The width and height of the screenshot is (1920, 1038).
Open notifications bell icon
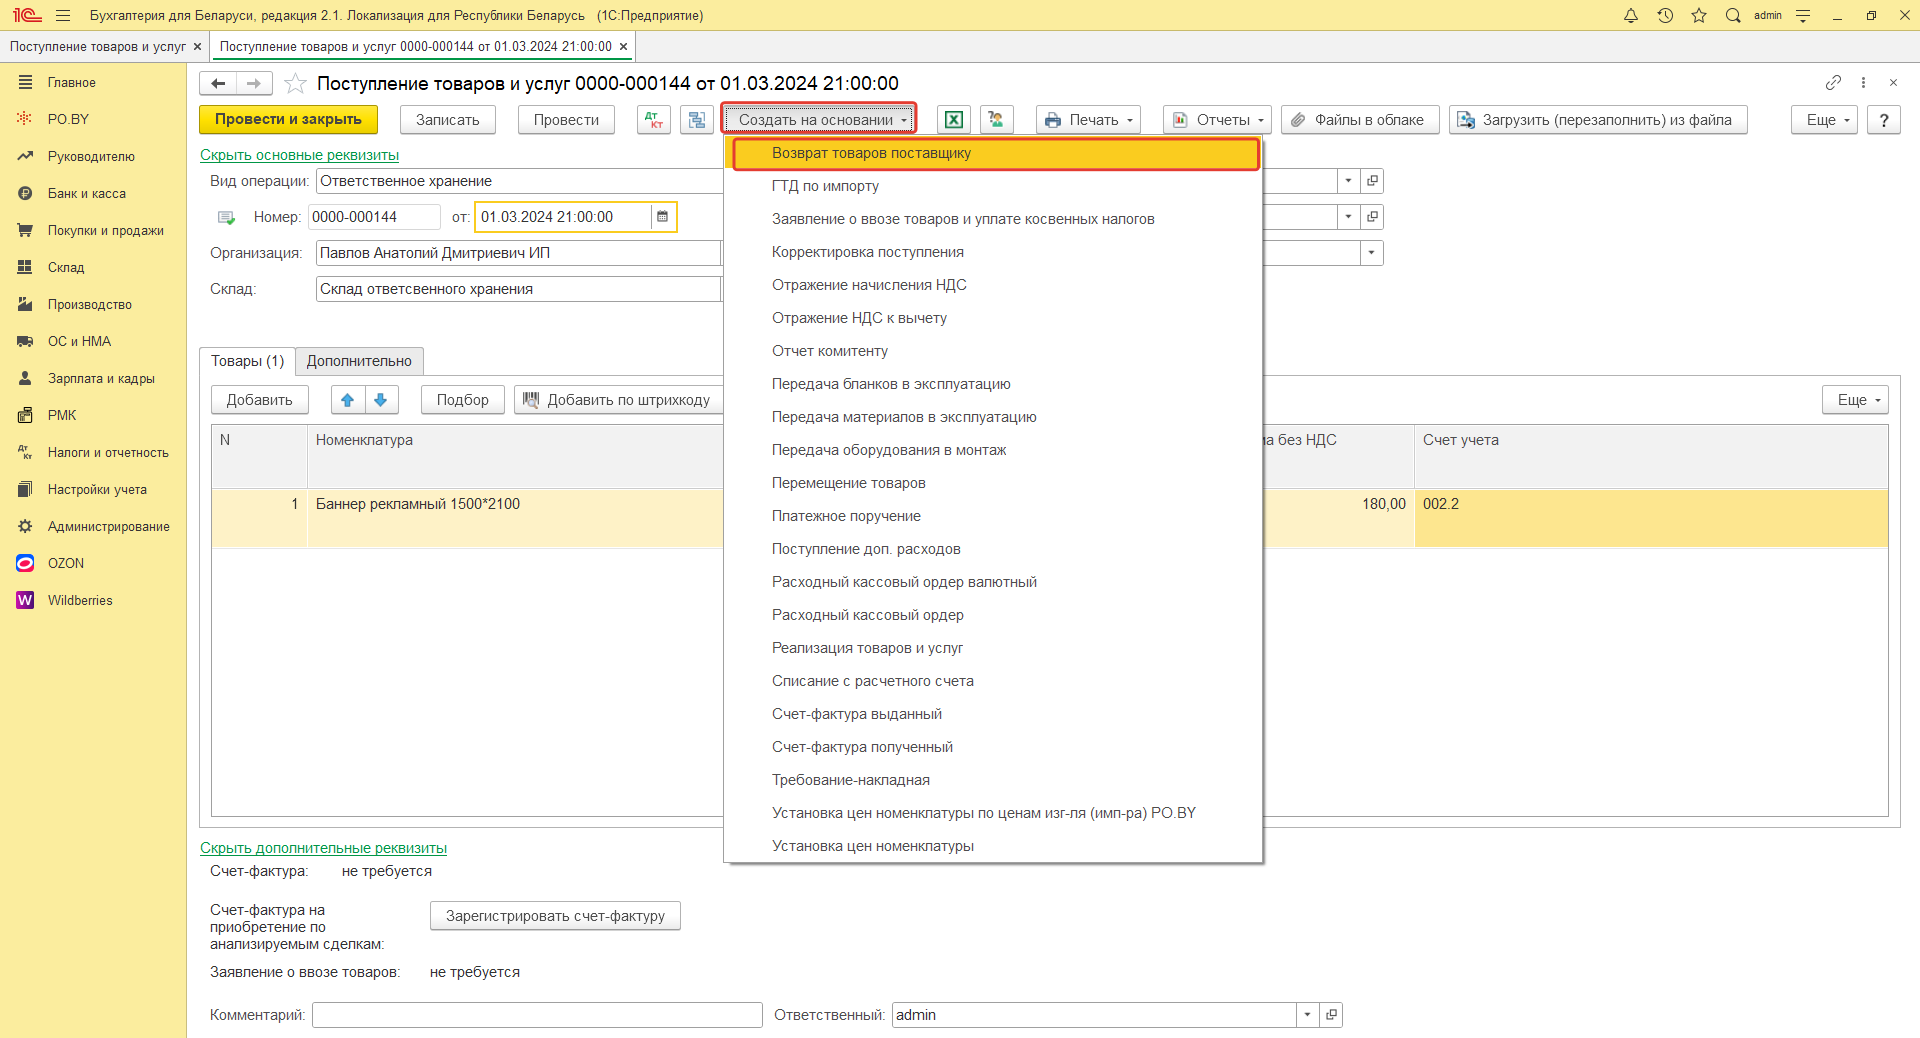[1631, 15]
